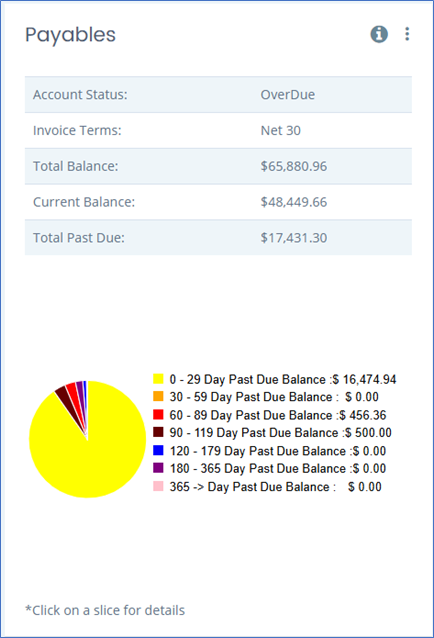
Task: Click the Account Status OverDue value
Action: pyautogui.click(x=288, y=94)
